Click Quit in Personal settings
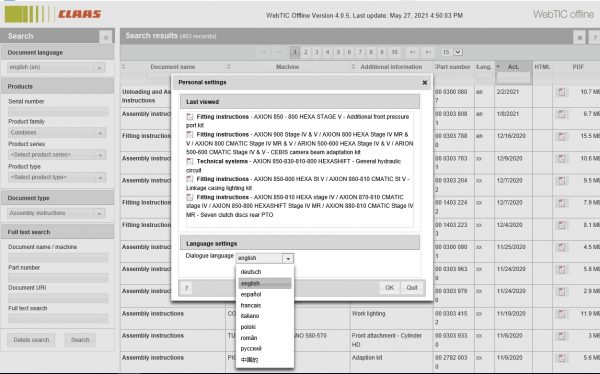Viewport: 600px width, 374px height. click(x=412, y=288)
